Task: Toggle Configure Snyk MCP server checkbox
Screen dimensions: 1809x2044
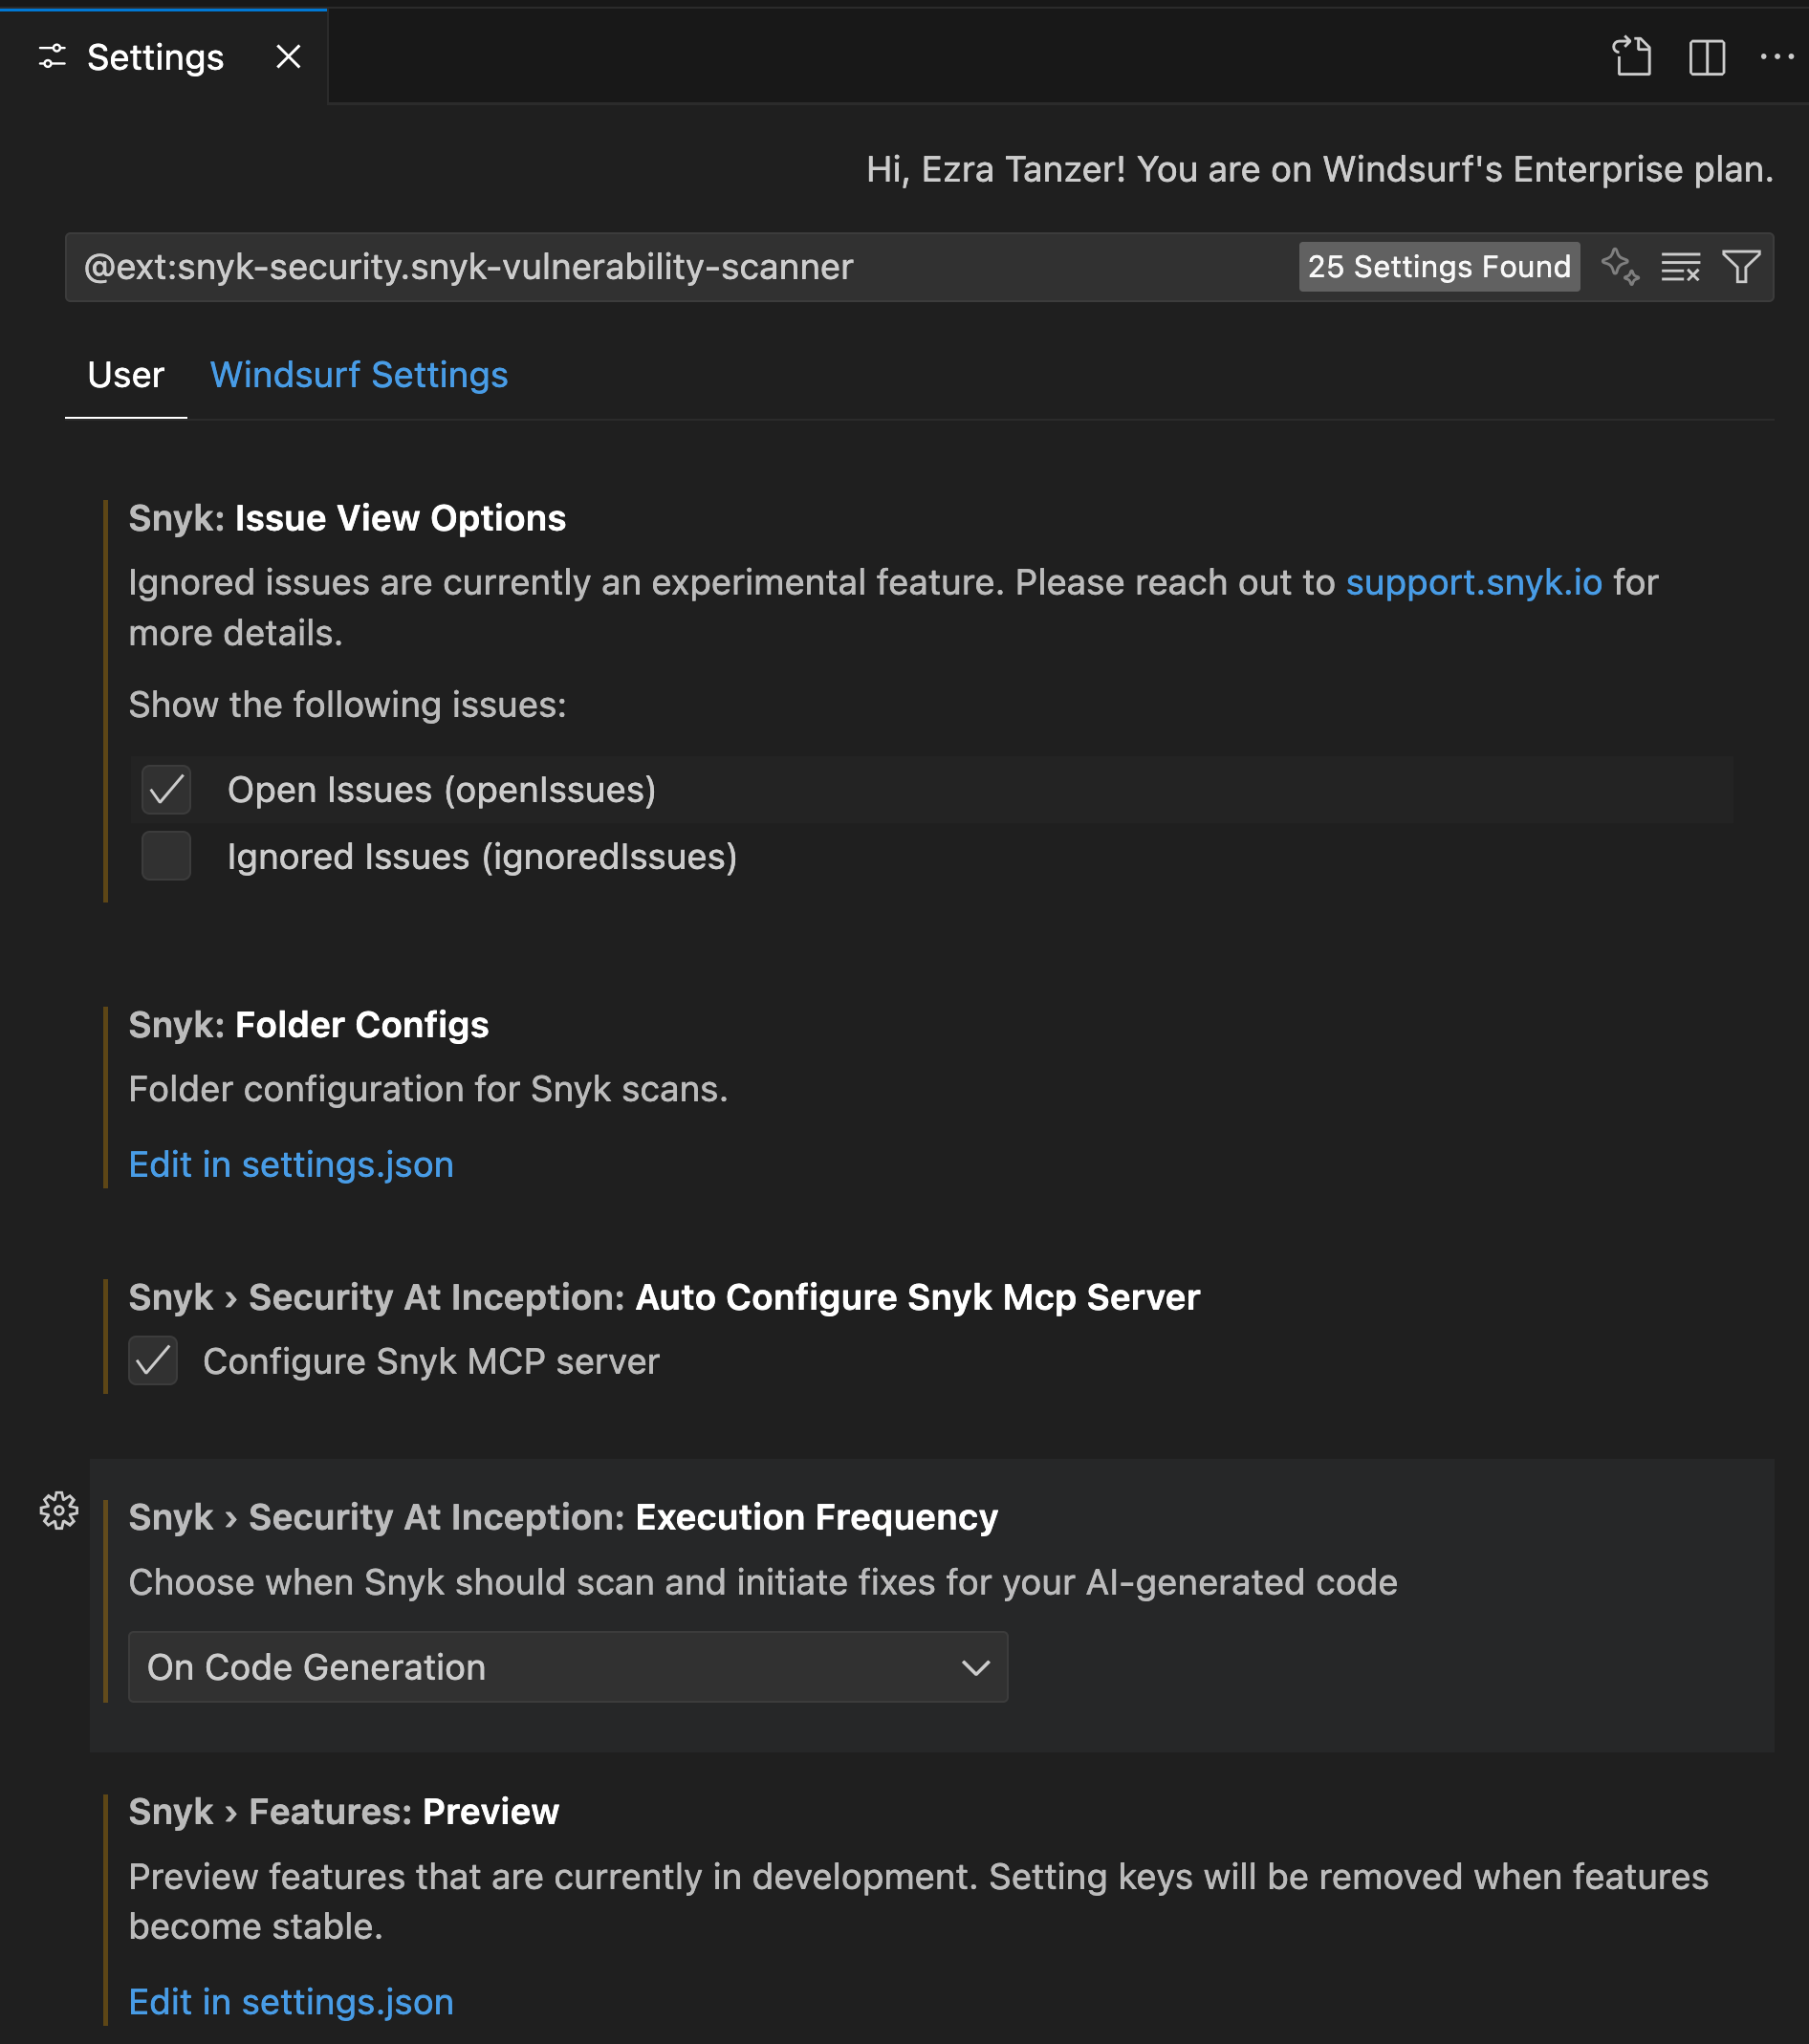Action: coord(153,1361)
